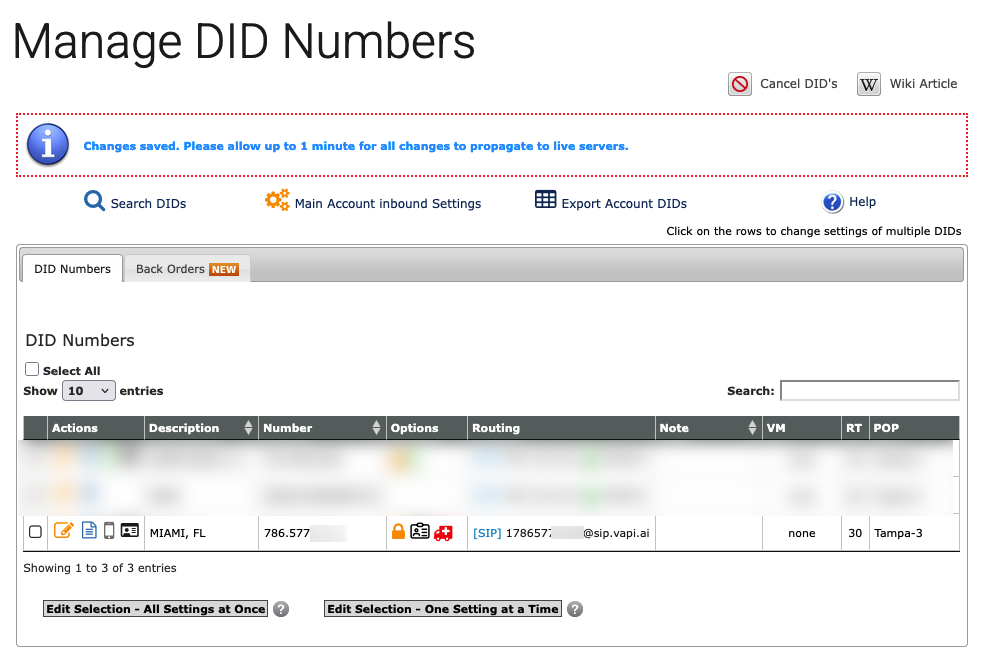The width and height of the screenshot is (1002, 661).
Task: Switch to the DID Numbers tab
Action: point(72,268)
